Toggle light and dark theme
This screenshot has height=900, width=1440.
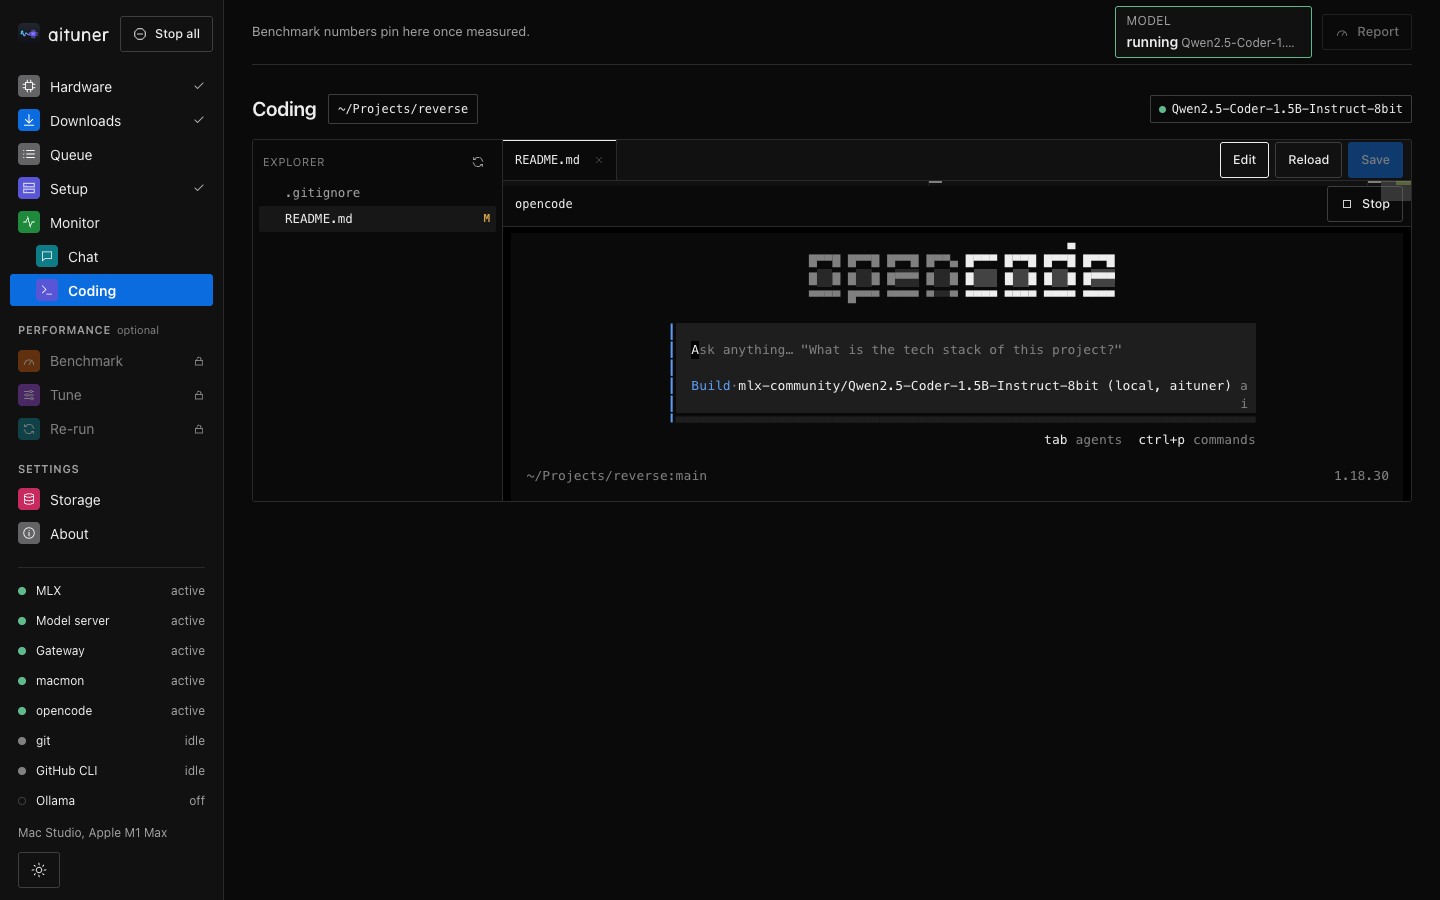pyautogui.click(x=39, y=870)
